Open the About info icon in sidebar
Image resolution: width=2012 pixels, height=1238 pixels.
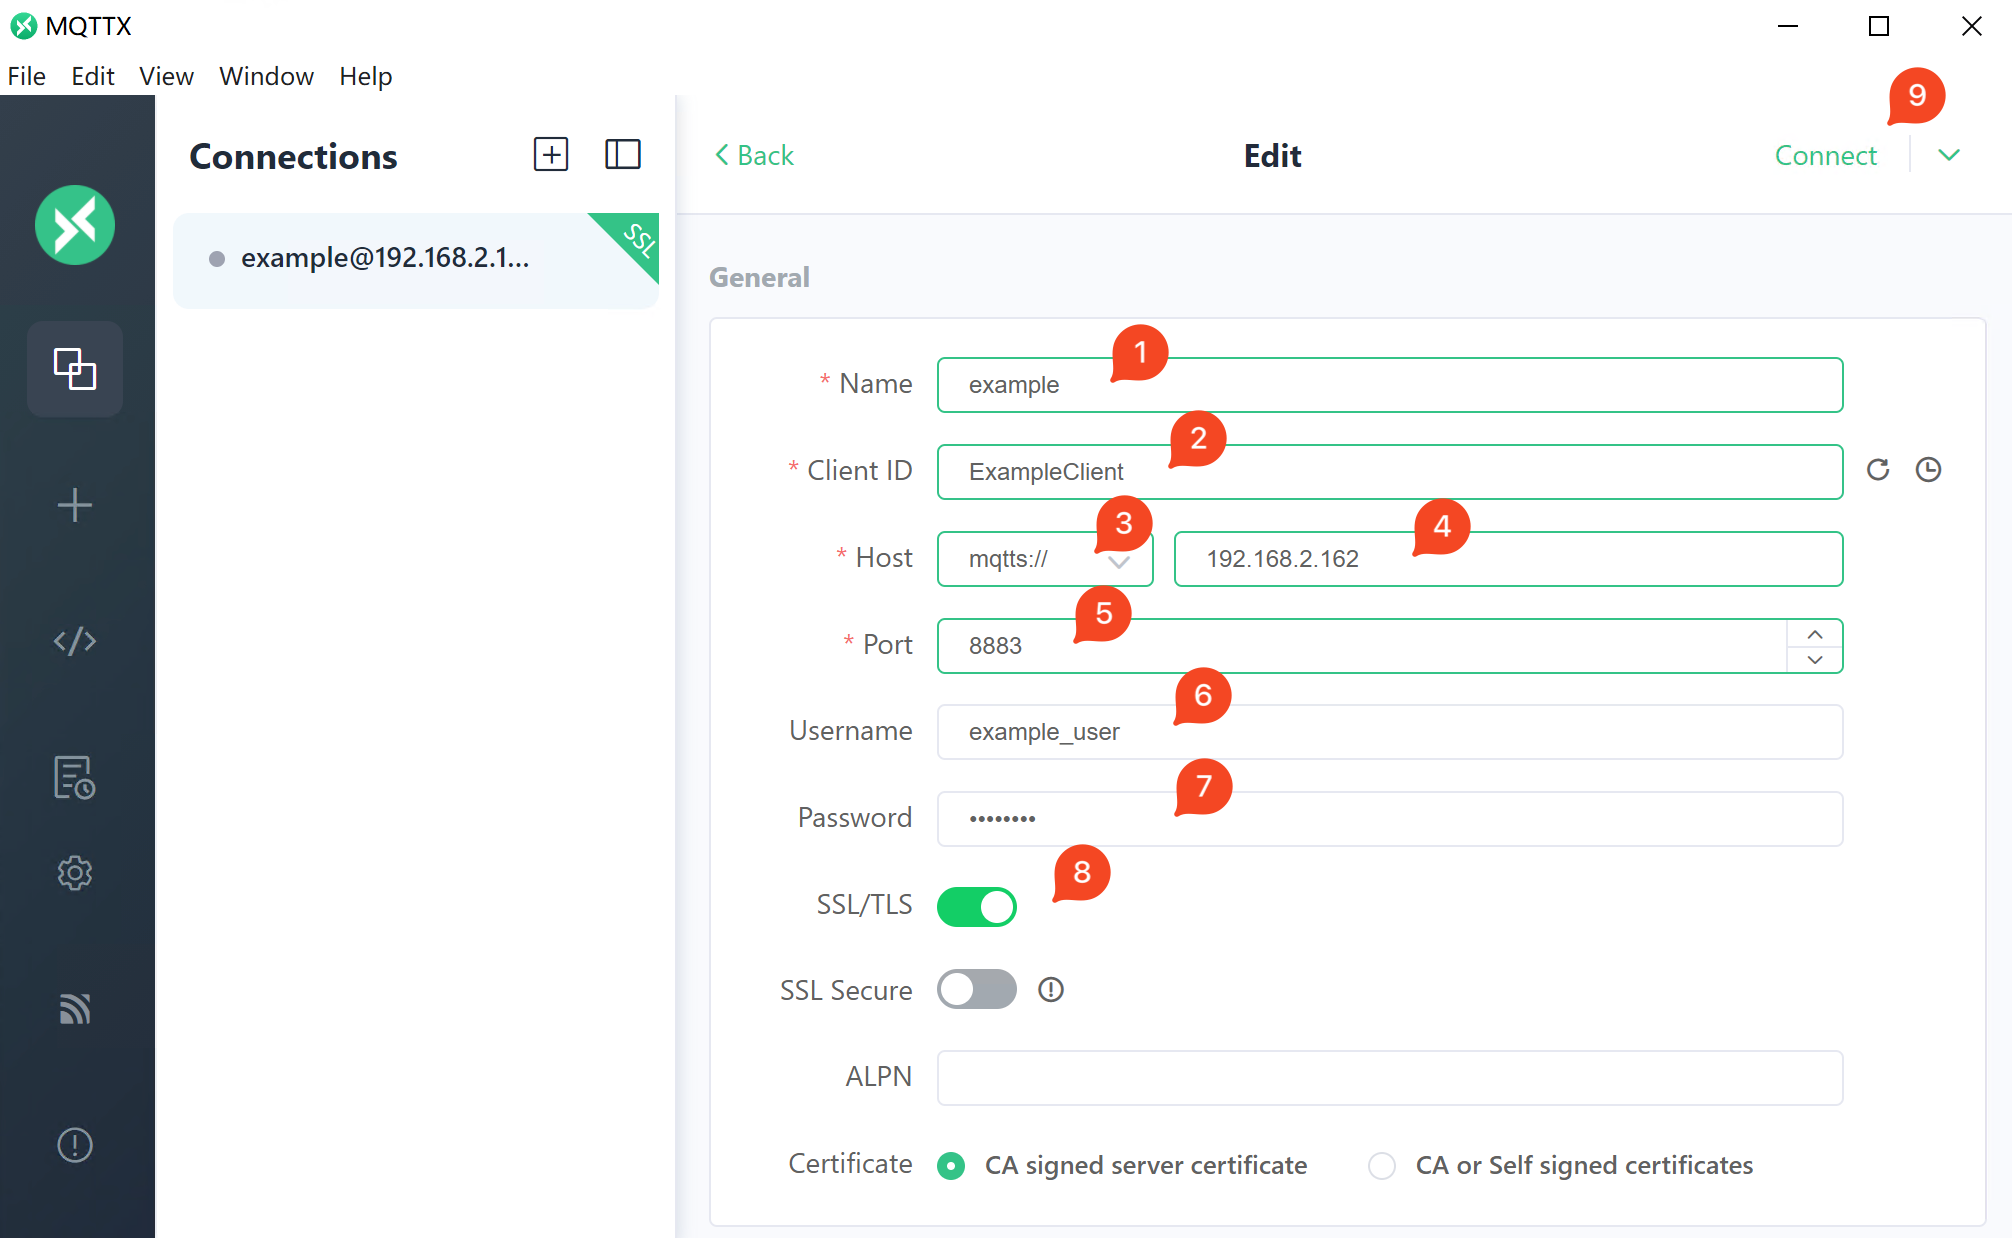(75, 1145)
